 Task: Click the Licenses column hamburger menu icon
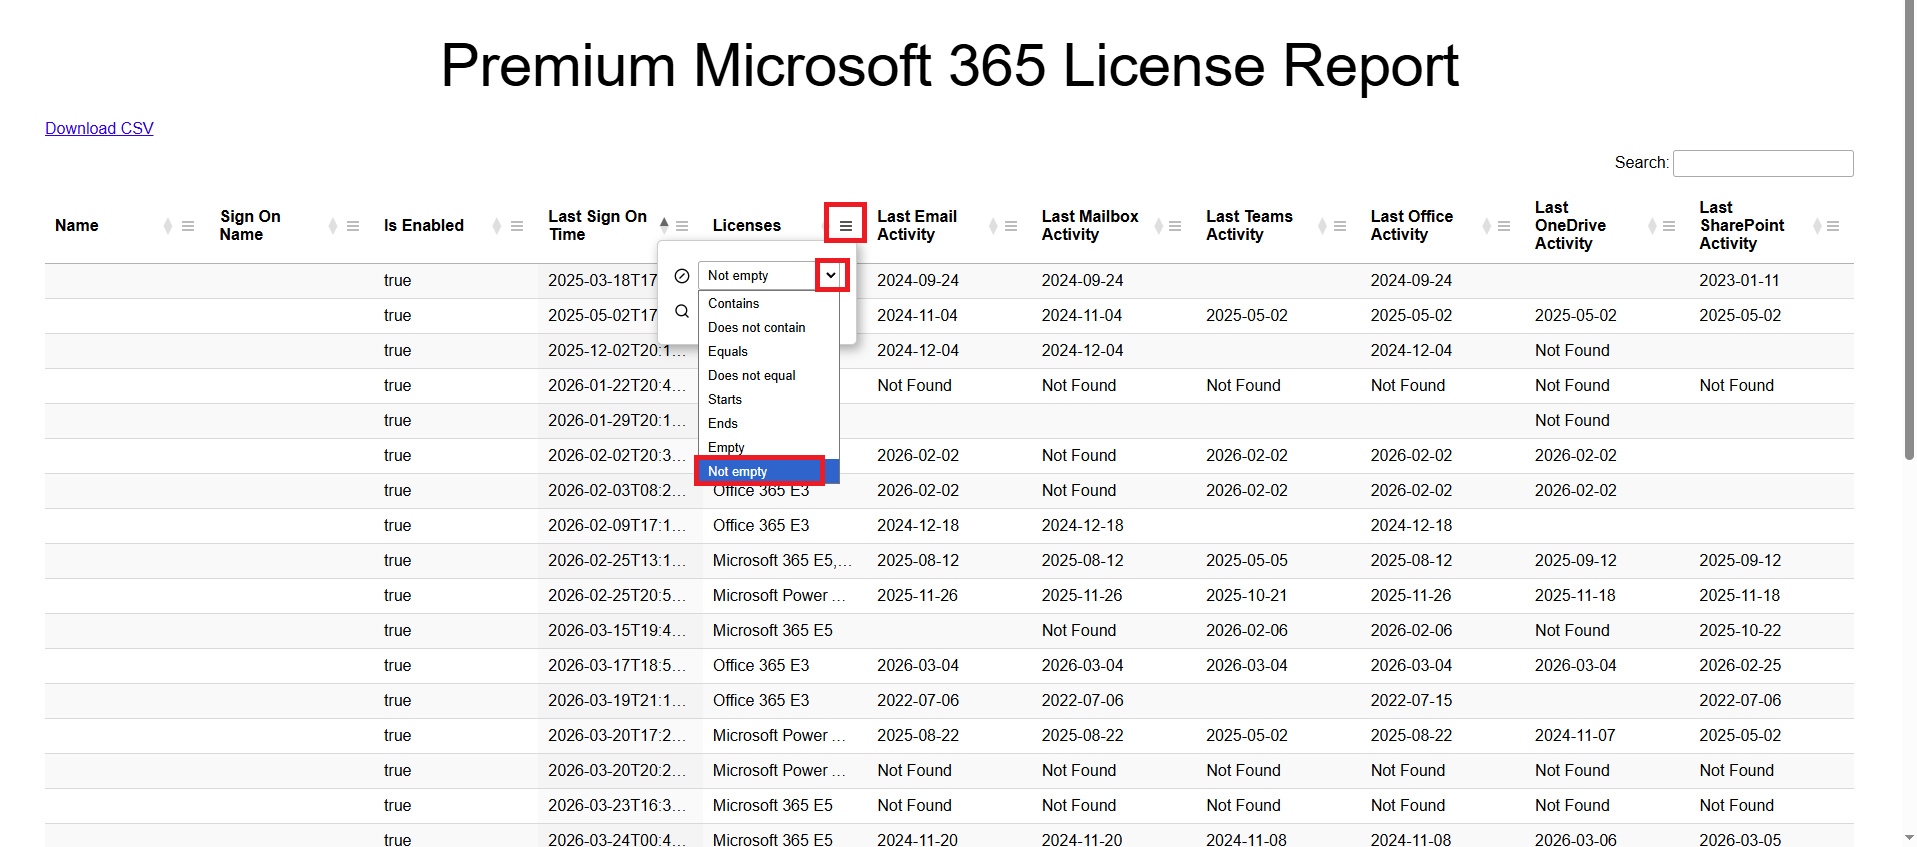pyautogui.click(x=845, y=226)
